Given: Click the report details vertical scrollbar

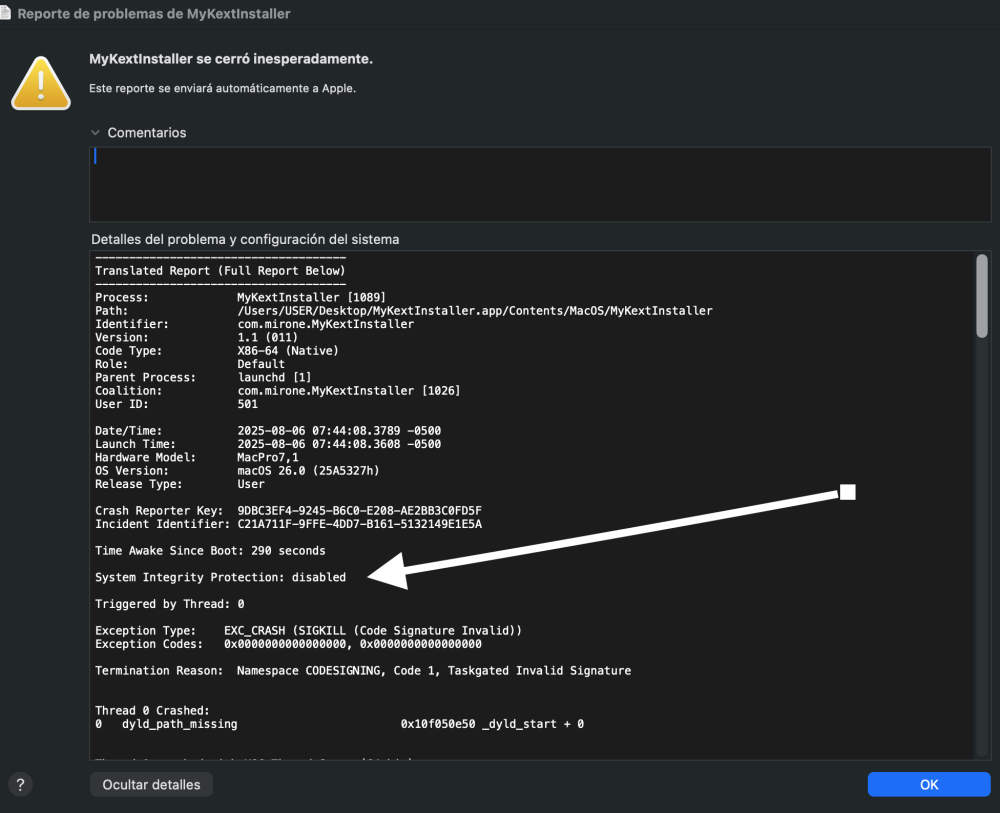Looking at the screenshot, I should [x=982, y=296].
